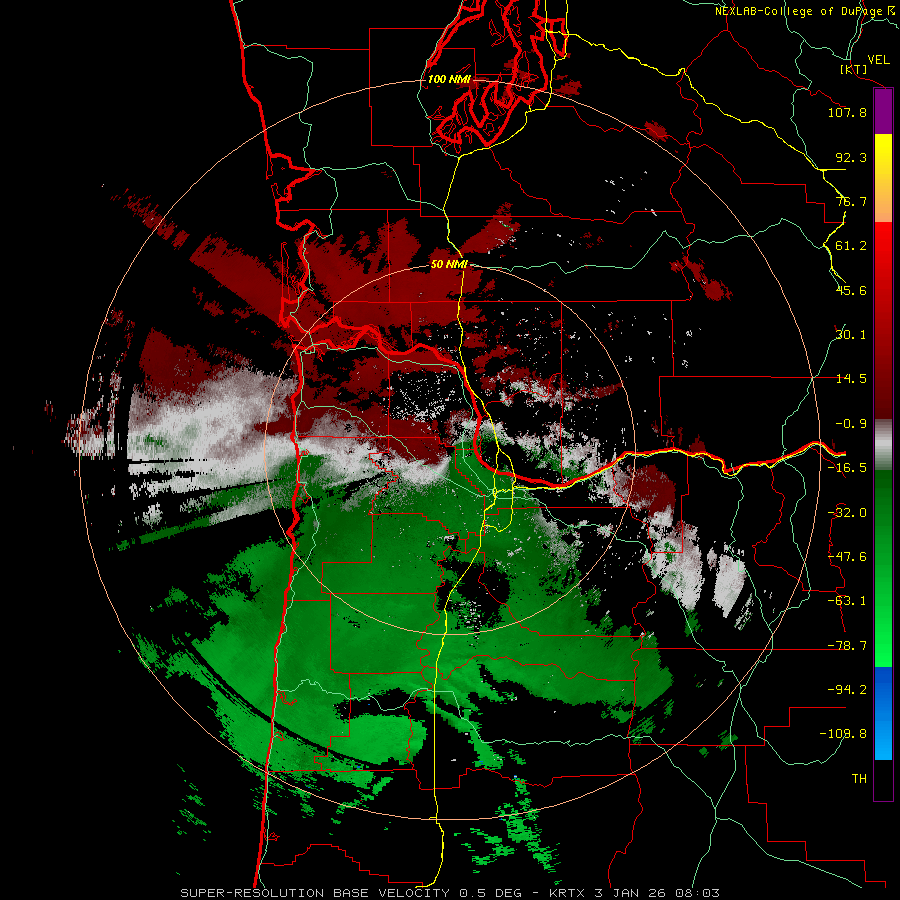This screenshot has width=900, height=900.
Task: Click the 76.7 velocity scale value
Action: click(x=851, y=201)
